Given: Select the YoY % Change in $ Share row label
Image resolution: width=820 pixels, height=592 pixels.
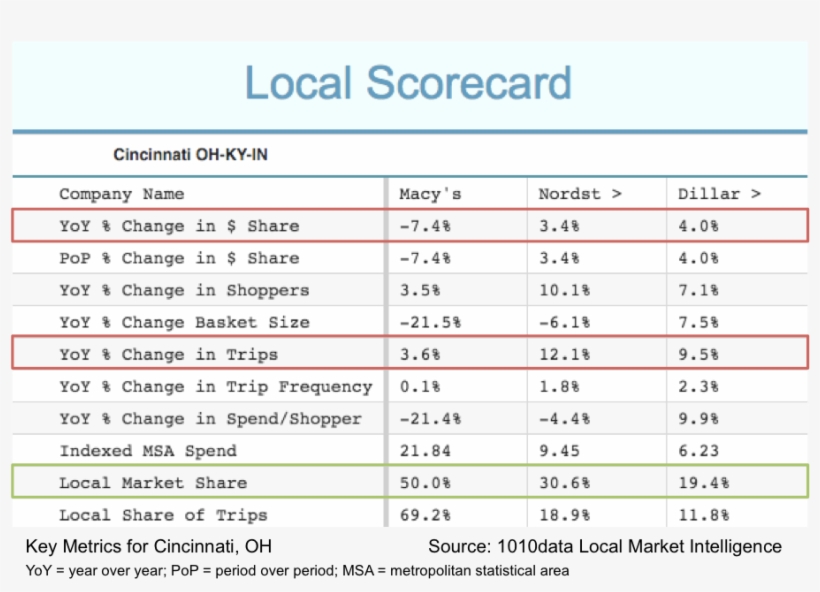Looking at the screenshot, I should (x=179, y=226).
